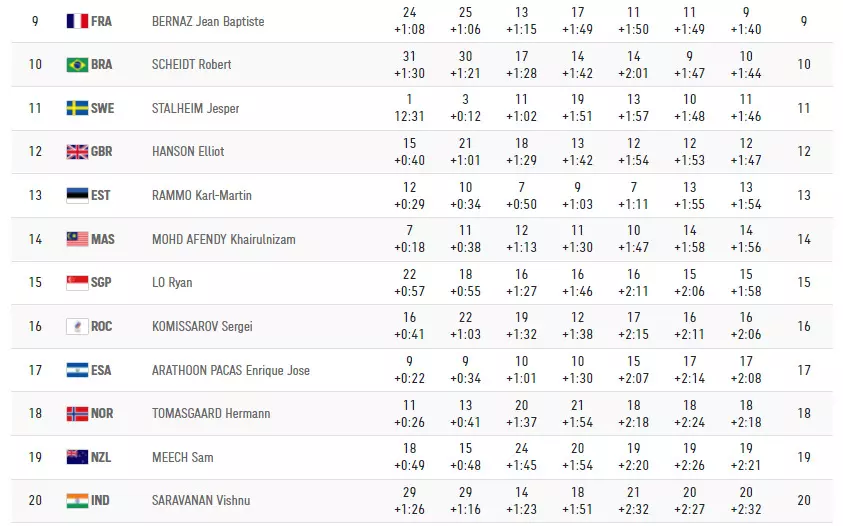Click the Malaysia flag icon
The height and width of the screenshot is (526, 843).
pyautogui.click(x=77, y=239)
